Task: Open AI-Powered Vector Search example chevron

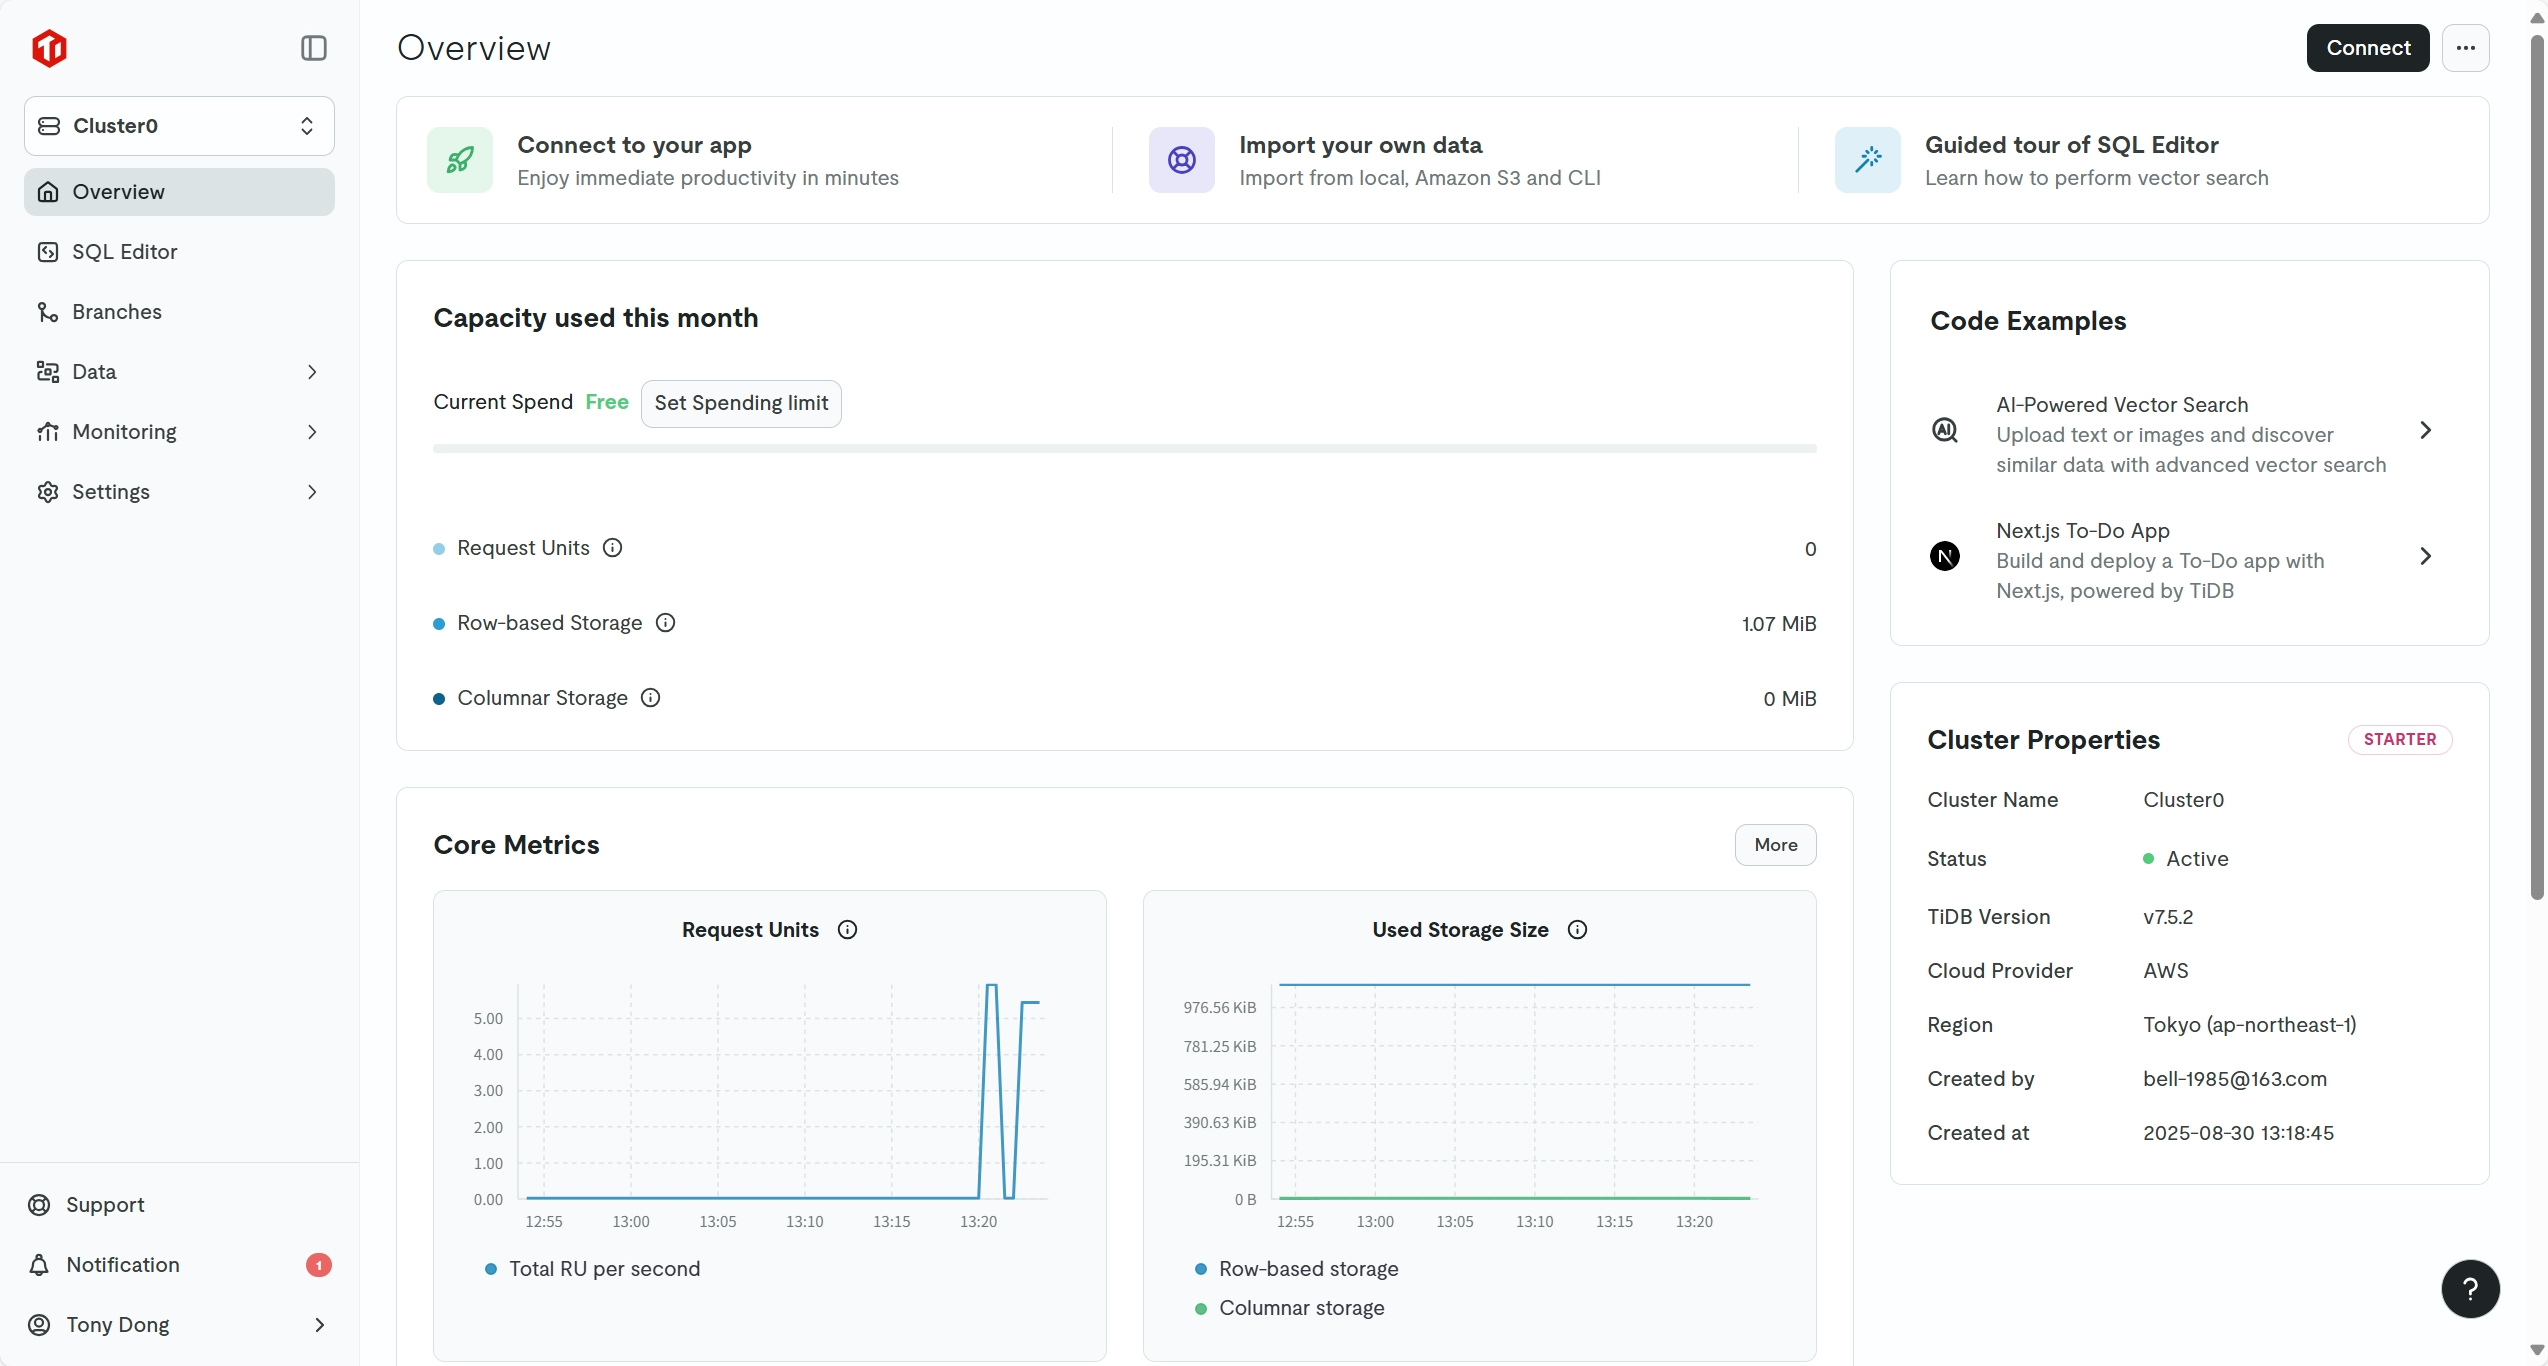Action: 2425,430
